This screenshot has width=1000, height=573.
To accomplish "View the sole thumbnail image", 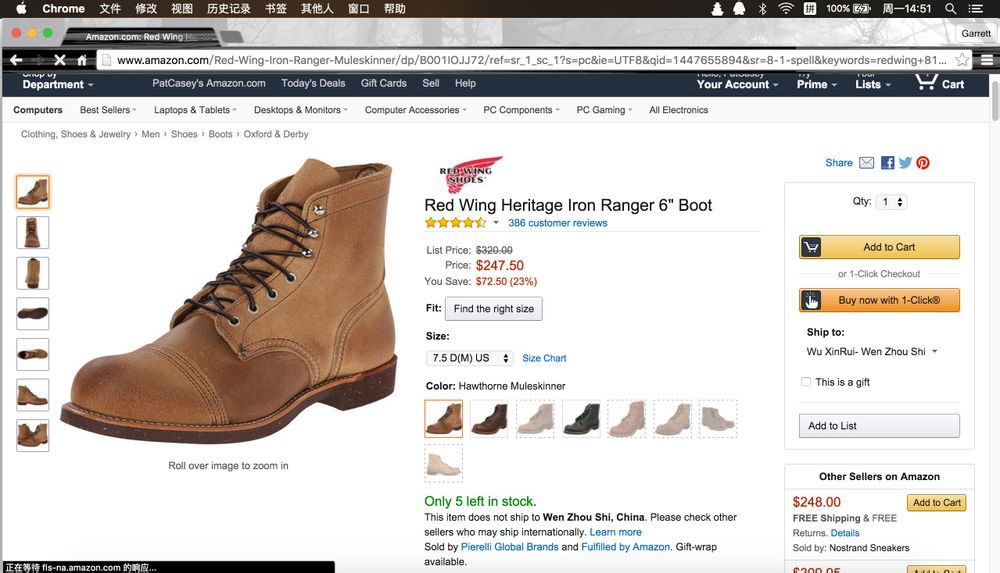I will point(33,314).
